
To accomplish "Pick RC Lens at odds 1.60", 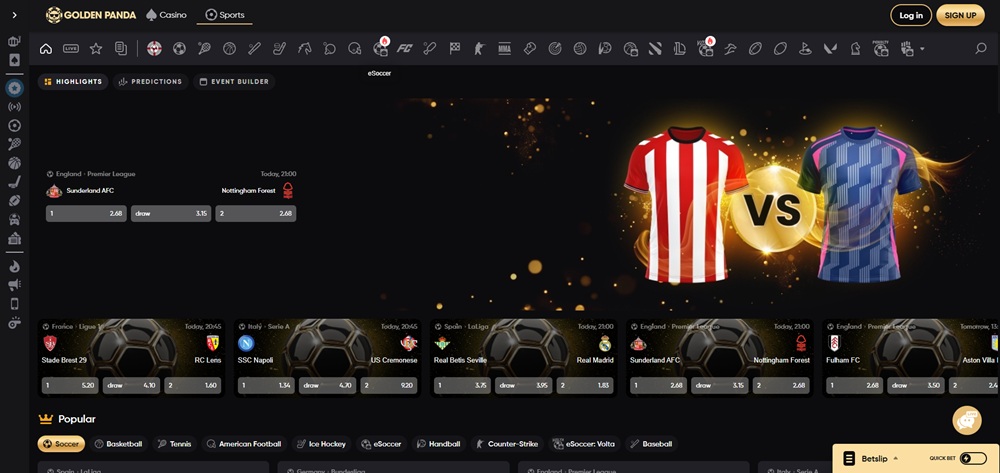I will point(193,385).
